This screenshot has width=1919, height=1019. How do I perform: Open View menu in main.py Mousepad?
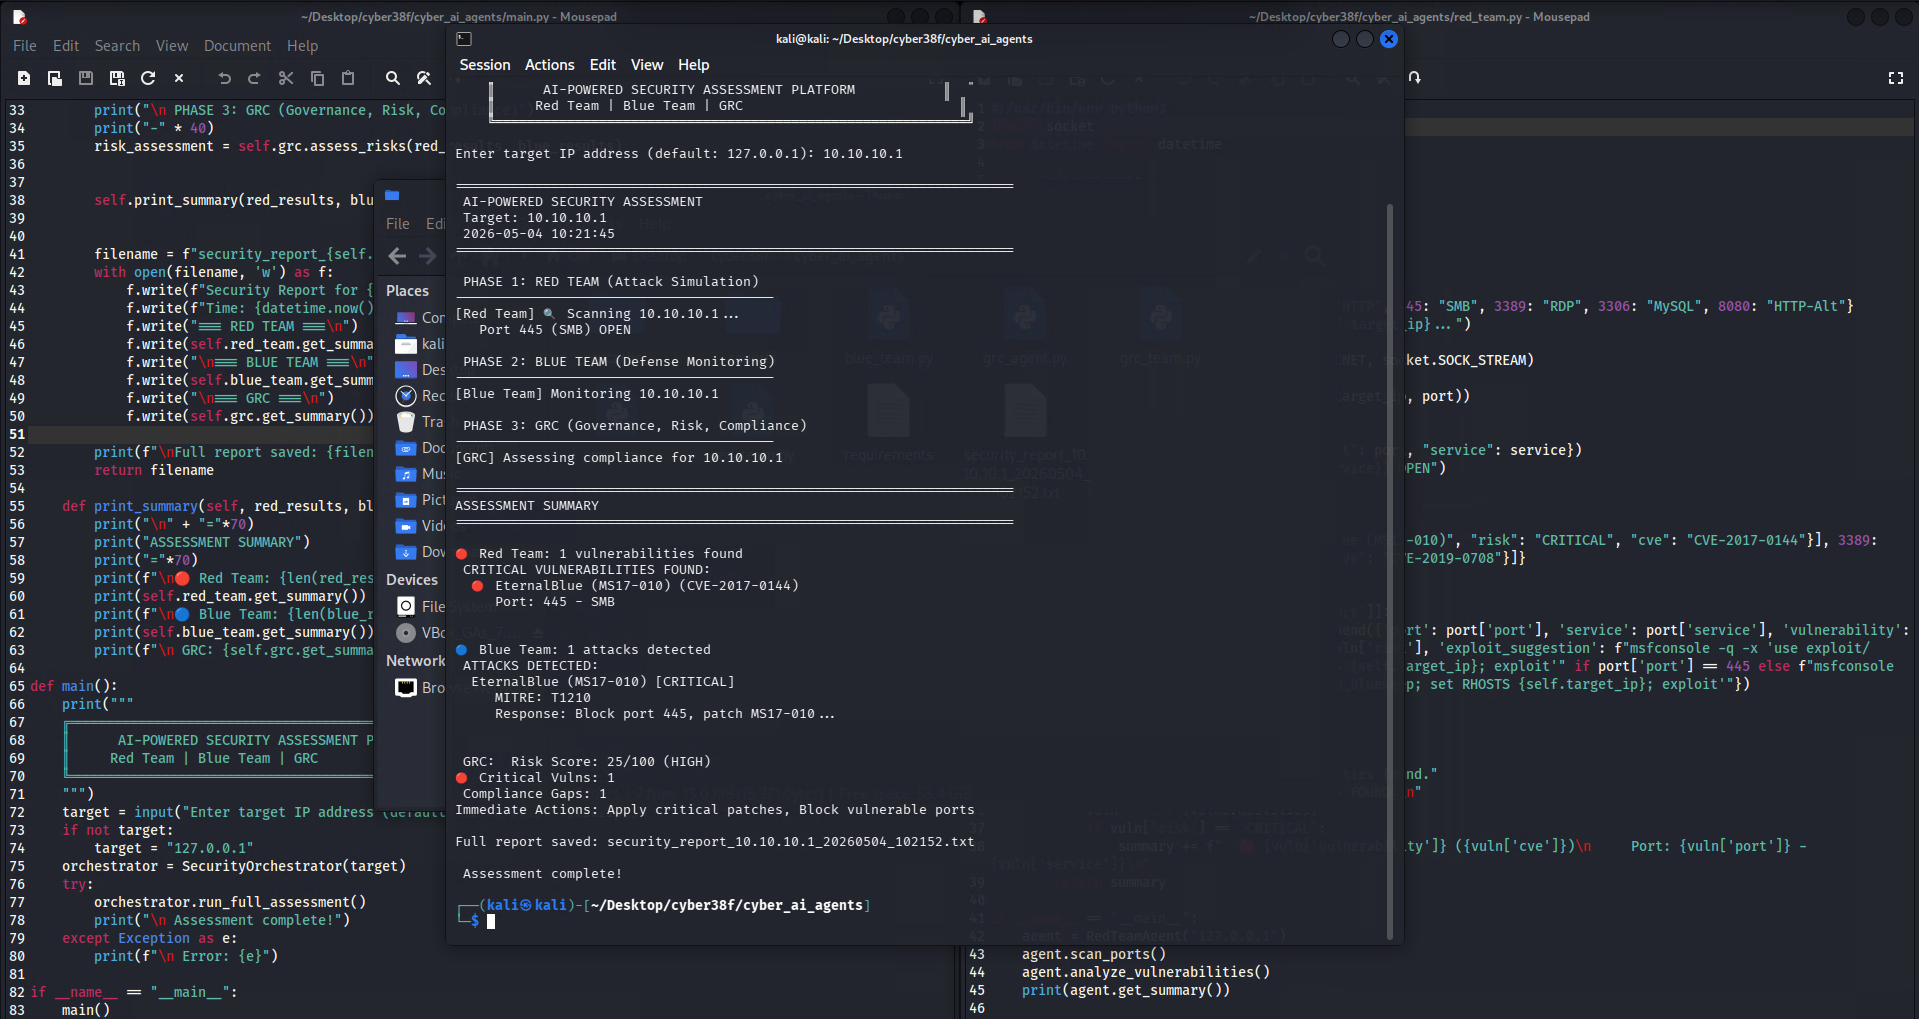pos(172,46)
